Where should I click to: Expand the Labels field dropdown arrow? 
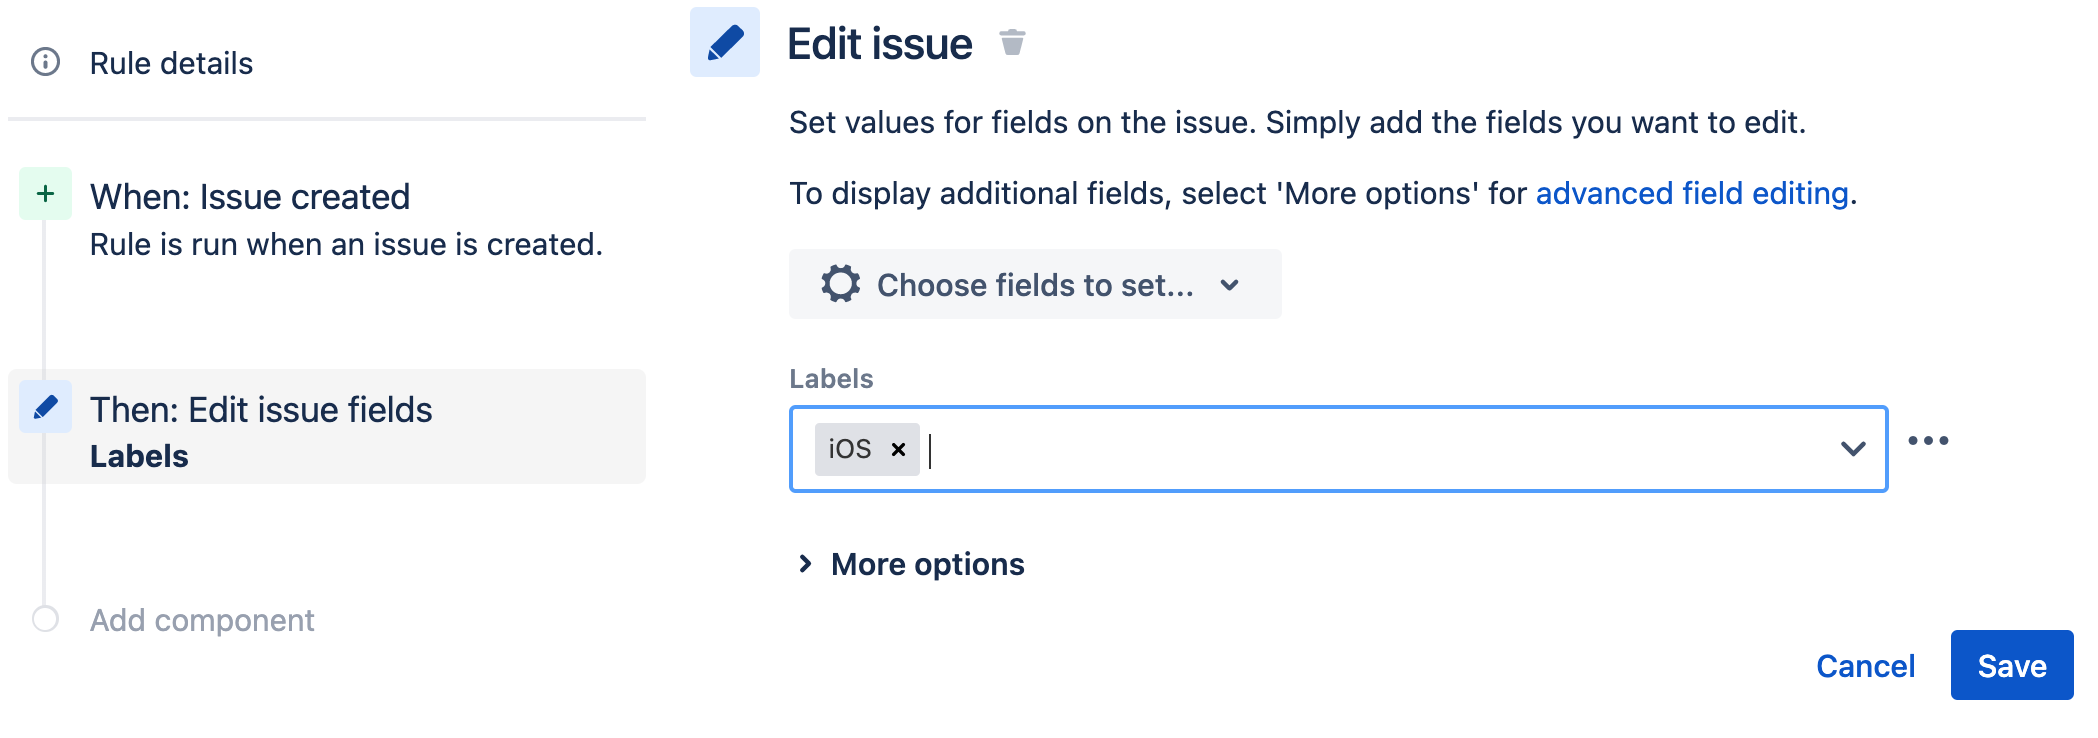click(x=1852, y=449)
